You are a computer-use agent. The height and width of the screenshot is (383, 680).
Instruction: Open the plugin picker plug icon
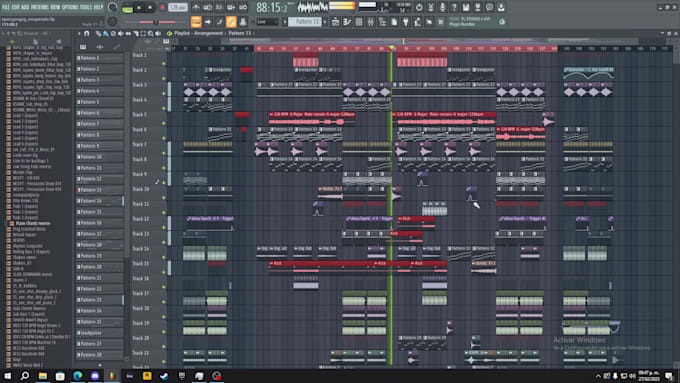coord(405,22)
